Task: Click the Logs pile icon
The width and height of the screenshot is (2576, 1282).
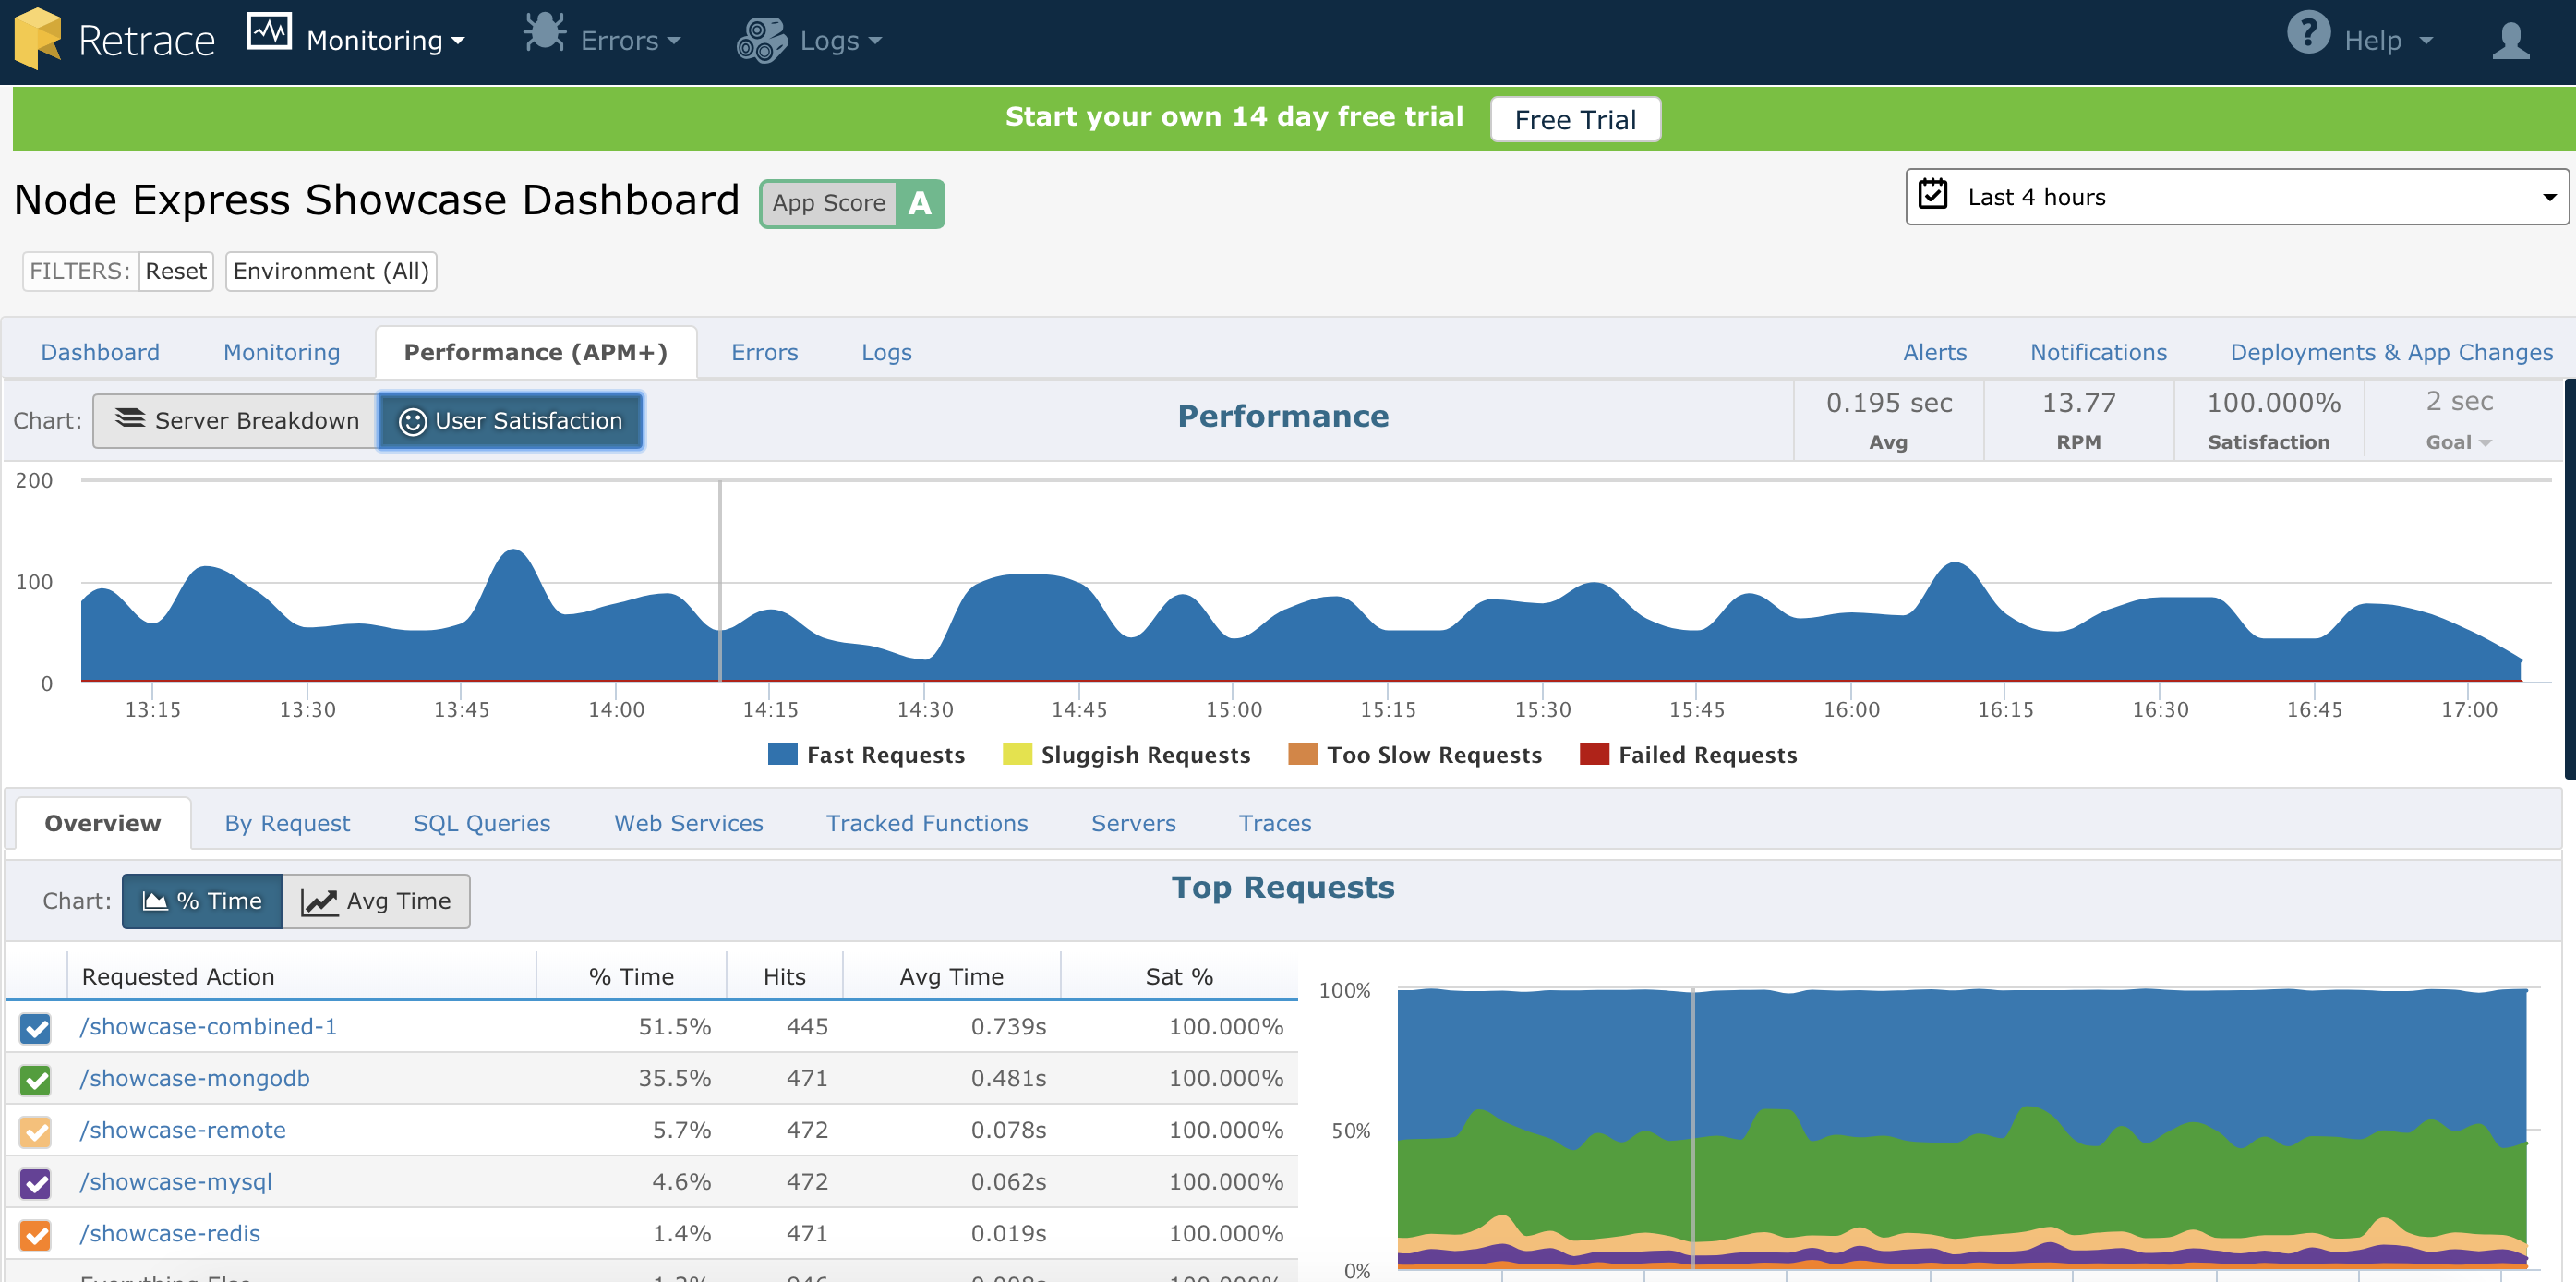Action: [x=762, y=40]
